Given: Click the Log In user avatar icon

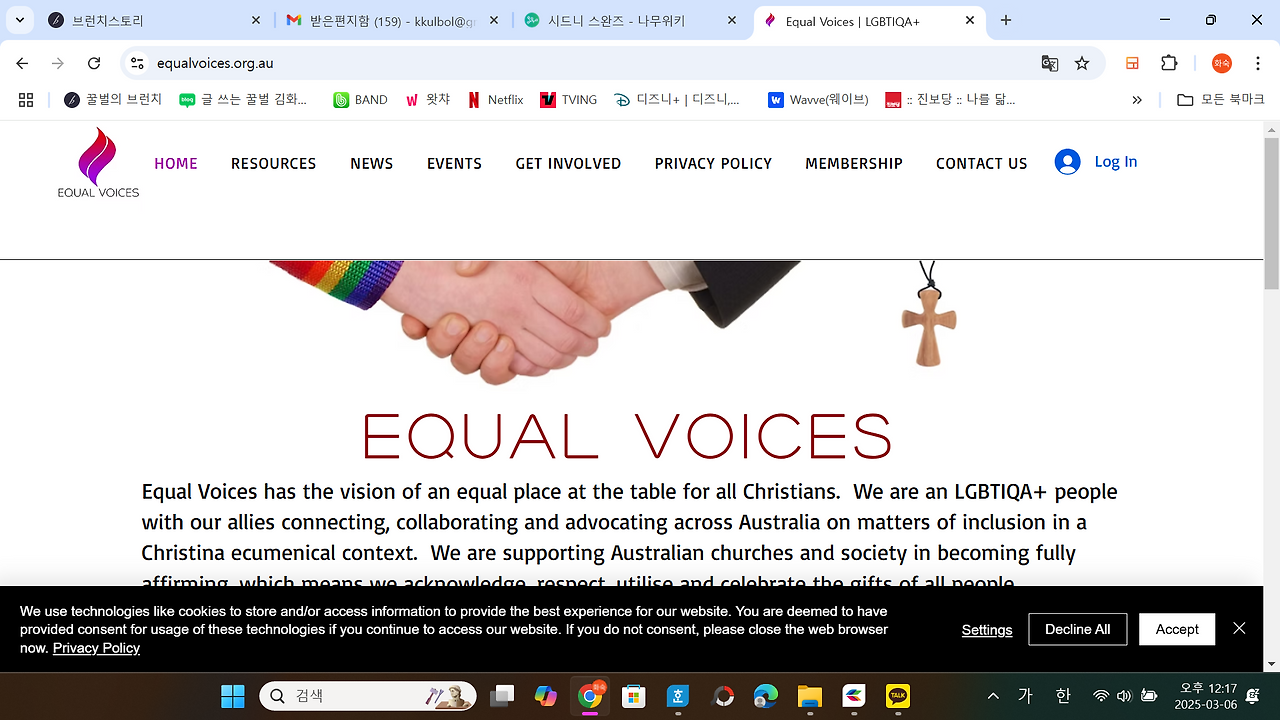Looking at the screenshot, I should pos(1067,162).
